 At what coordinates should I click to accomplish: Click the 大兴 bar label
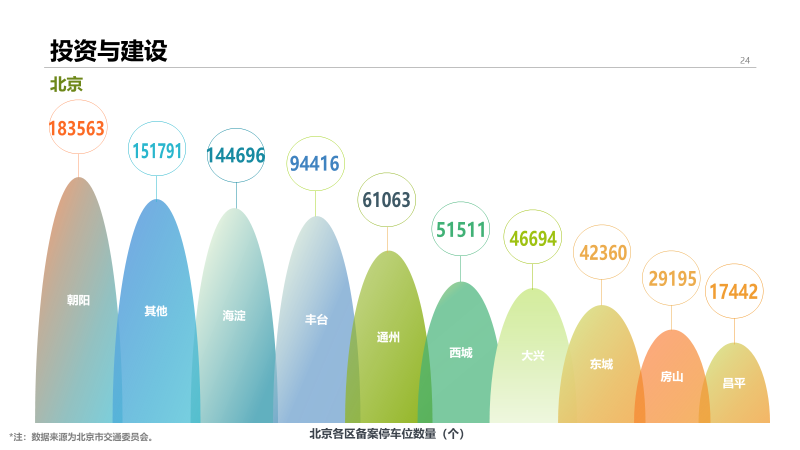532,356
